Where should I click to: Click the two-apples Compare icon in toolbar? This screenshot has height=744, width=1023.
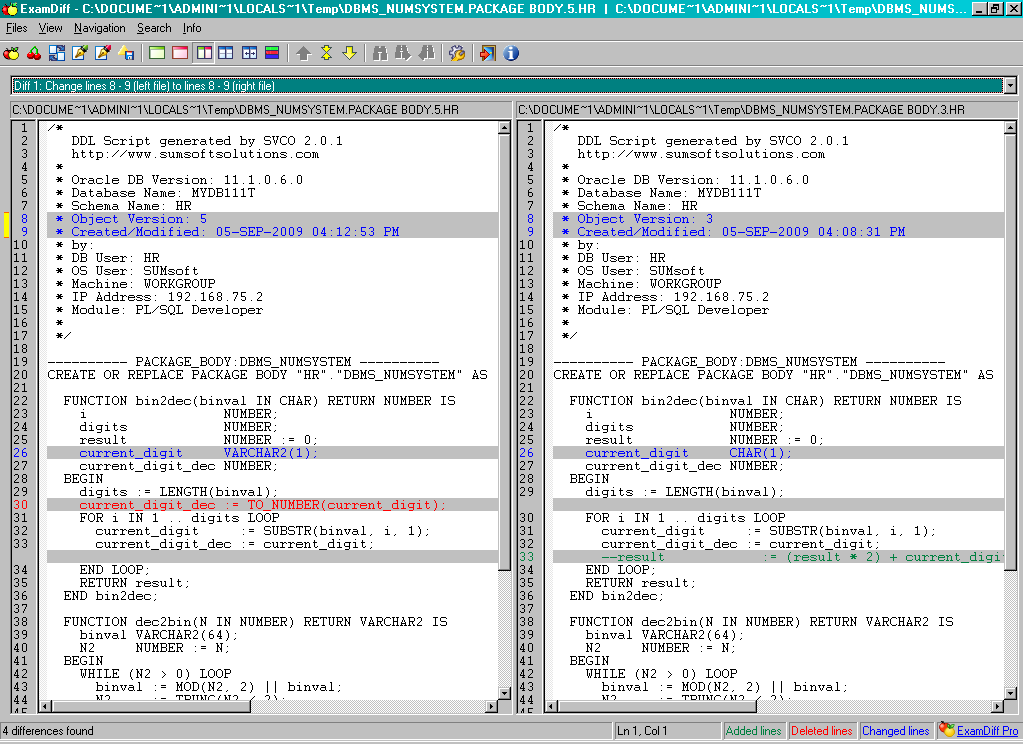click(12, 53)
